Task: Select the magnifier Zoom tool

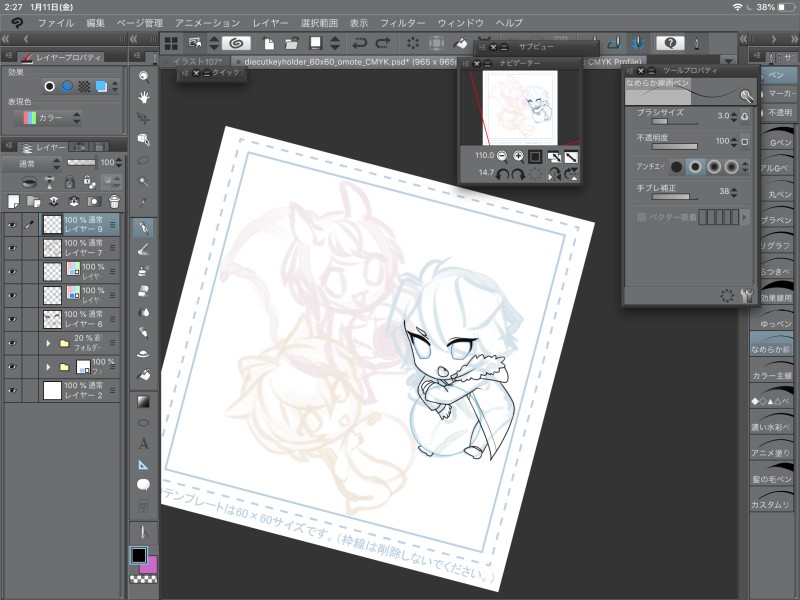Action: coord(144,76)
